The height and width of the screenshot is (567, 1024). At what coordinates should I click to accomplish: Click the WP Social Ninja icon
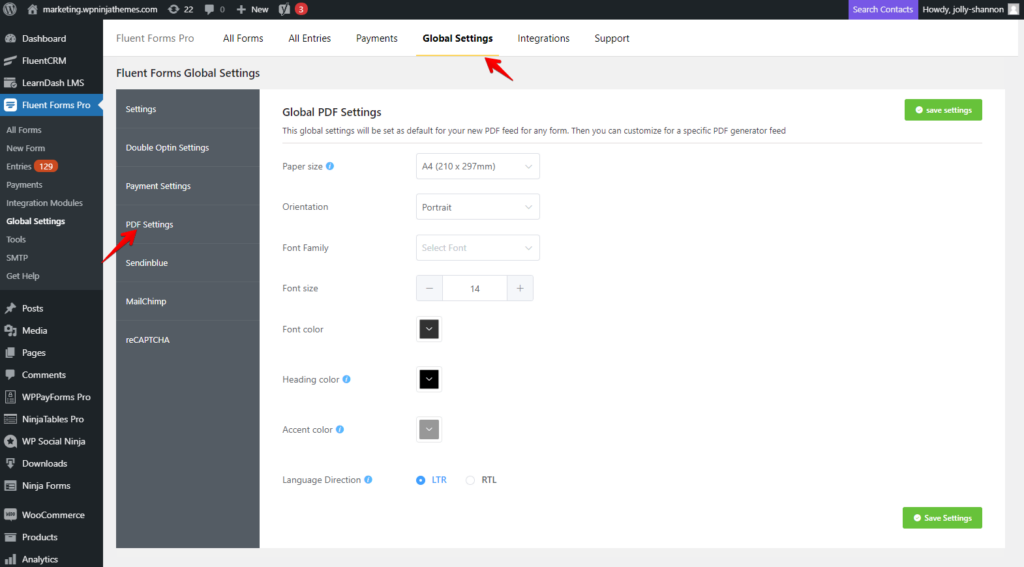[10, 442]
